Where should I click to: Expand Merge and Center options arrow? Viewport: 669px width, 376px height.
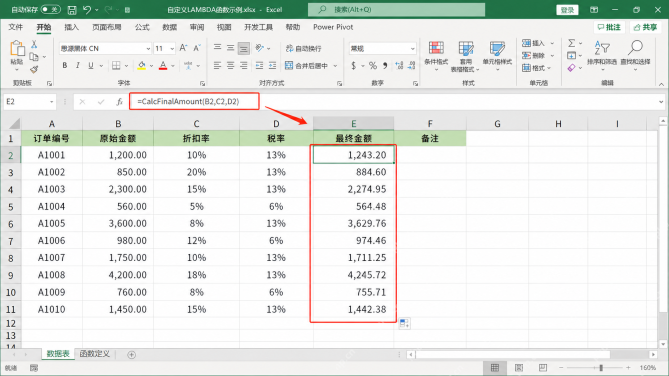[x=335, y=66]
